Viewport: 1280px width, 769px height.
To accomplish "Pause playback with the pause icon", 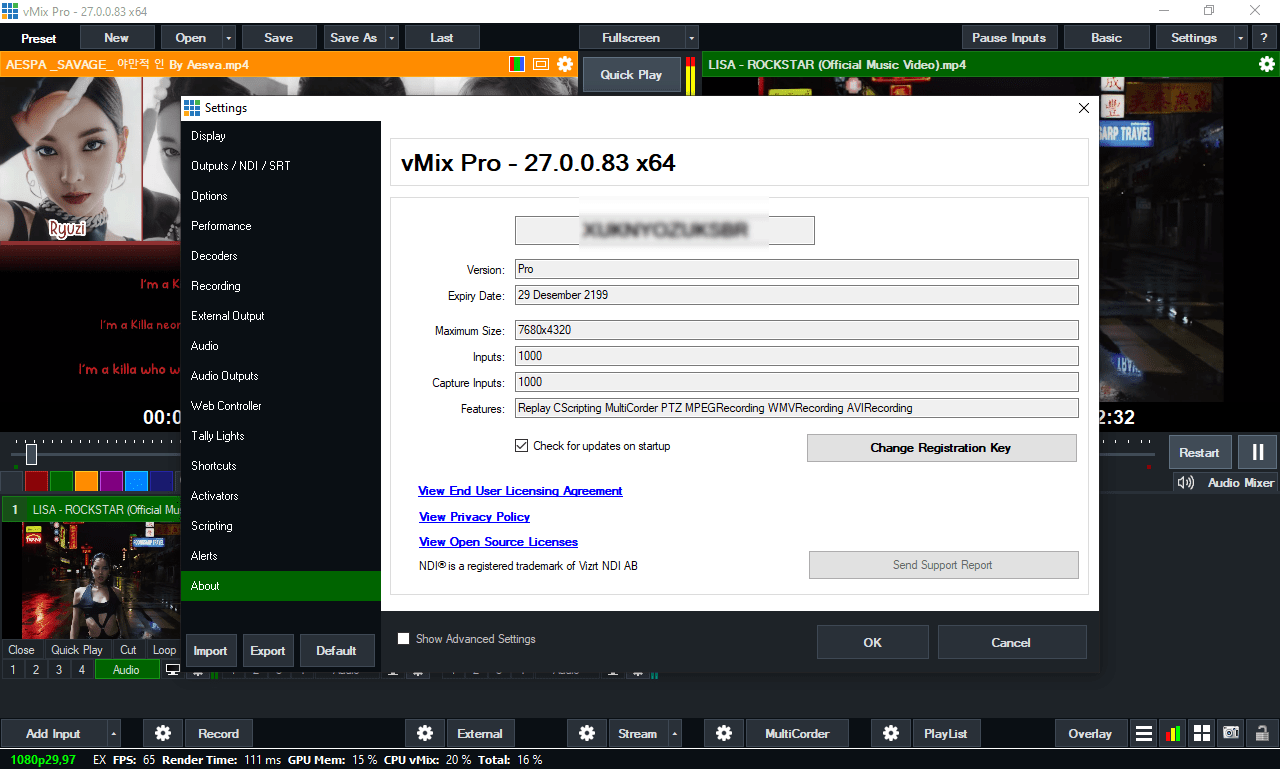I will [1257, 452].
